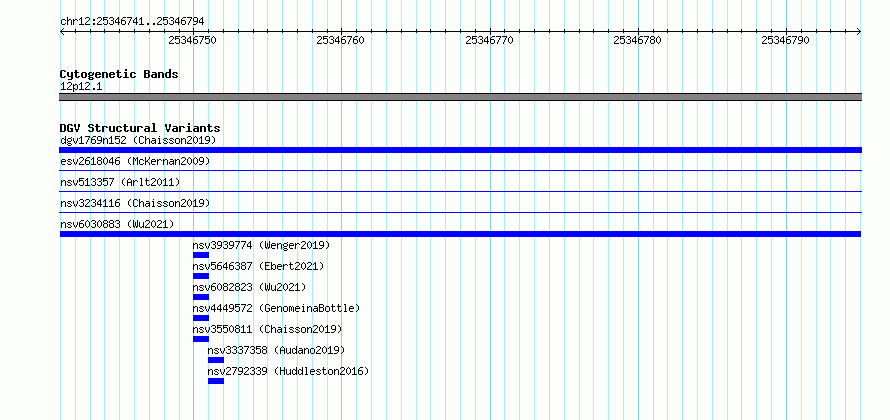Viewport: 890px width, 420px height.
Task: Click the small blue block under nsv4449572
Action: click(x=201, y=318)
